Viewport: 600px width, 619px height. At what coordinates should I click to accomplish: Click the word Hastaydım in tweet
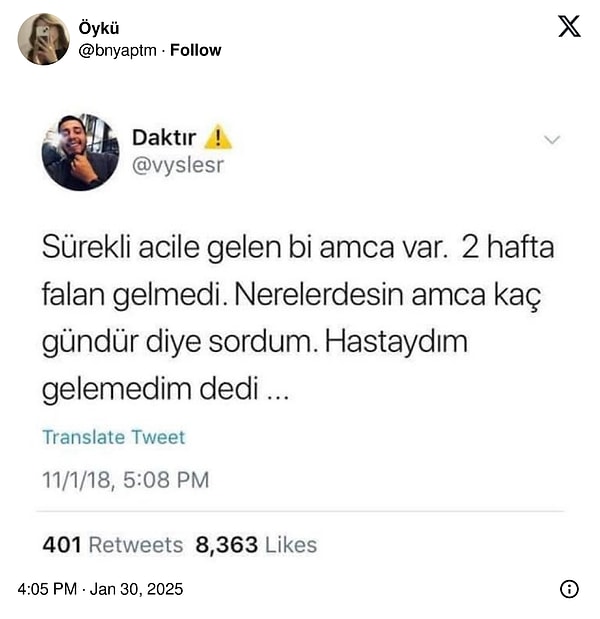coord(396,341)
